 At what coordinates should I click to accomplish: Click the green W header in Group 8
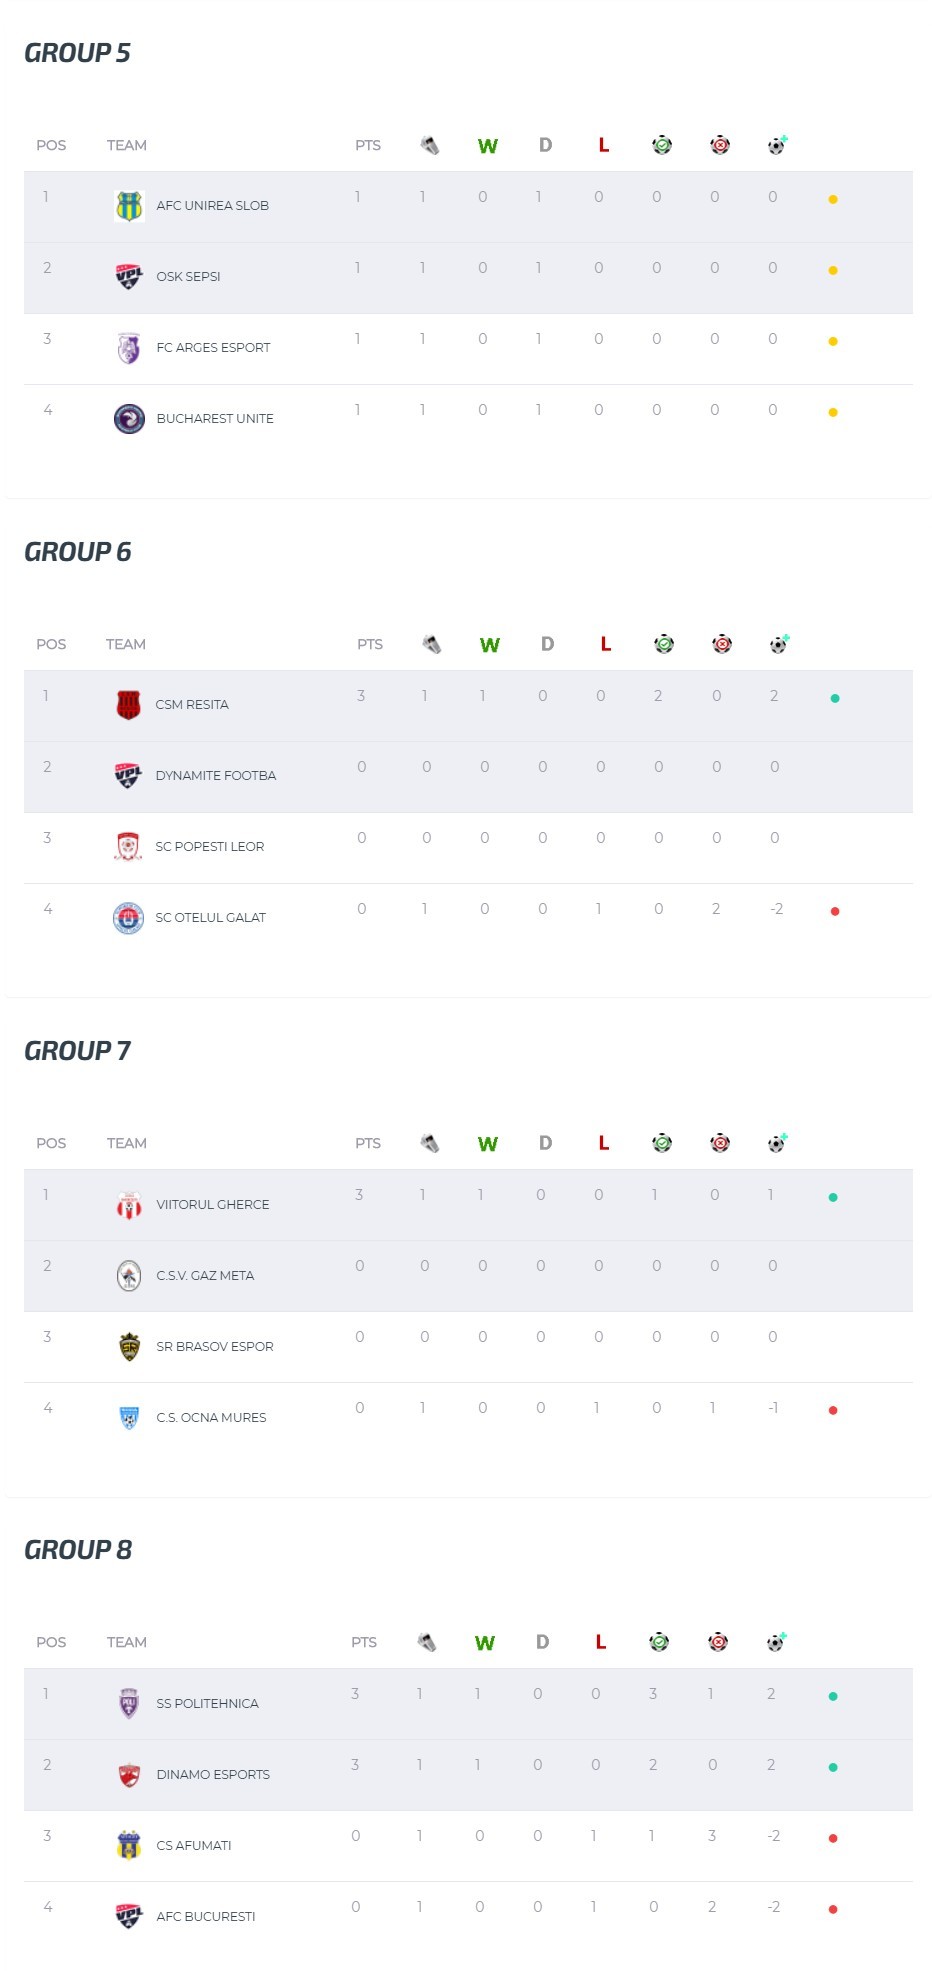click(485, 1643)
